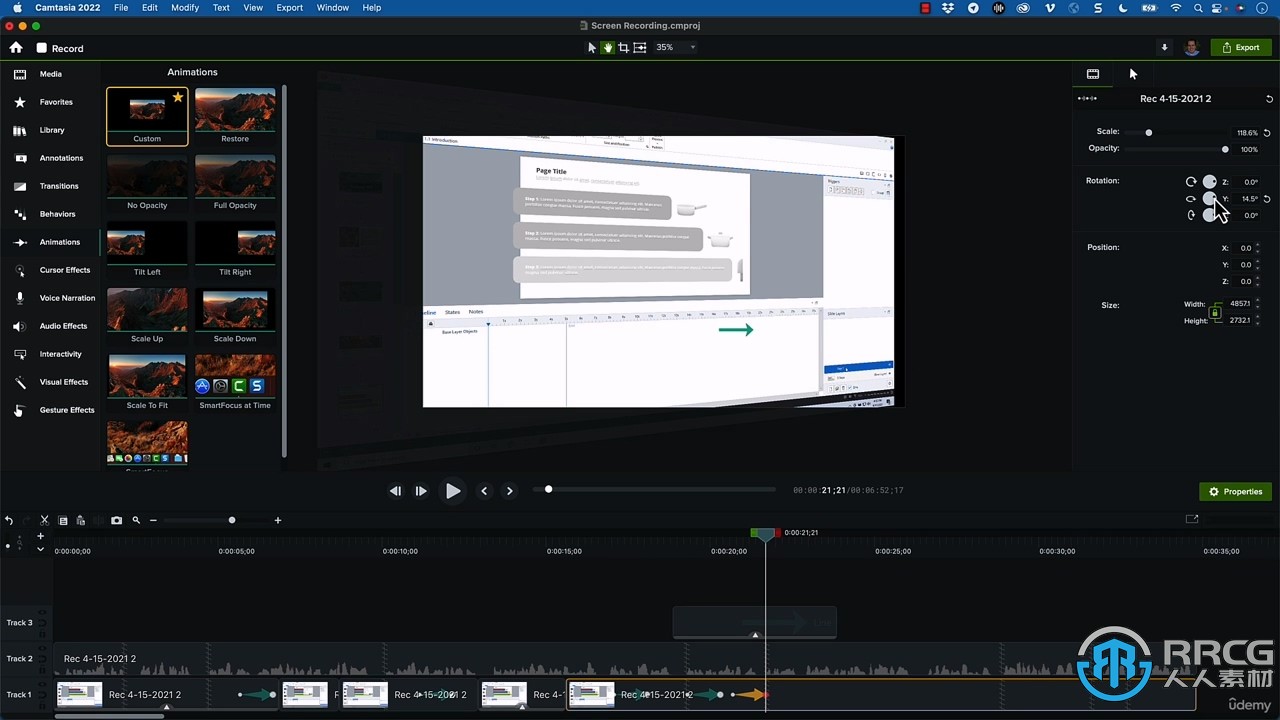Select the Scale Up animation thumbnail

point(147,310)
